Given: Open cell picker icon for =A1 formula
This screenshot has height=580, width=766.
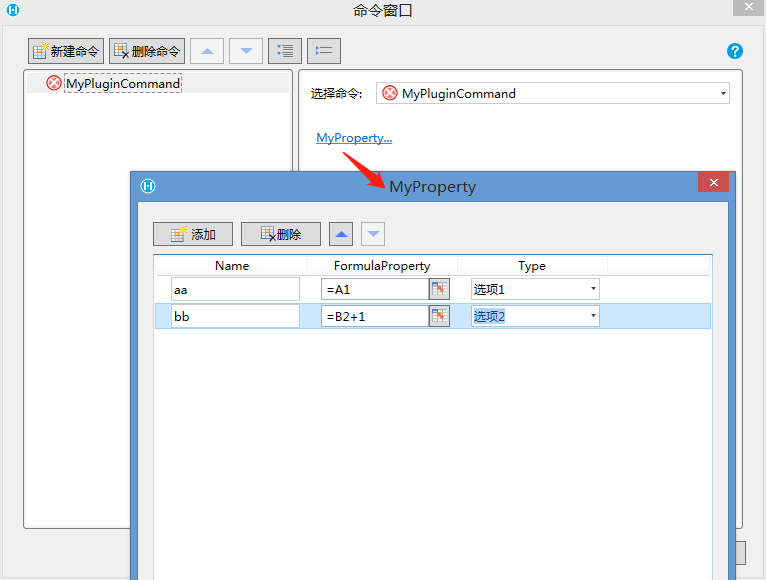Looking at the screenshot, I should [x=439, y=289].
